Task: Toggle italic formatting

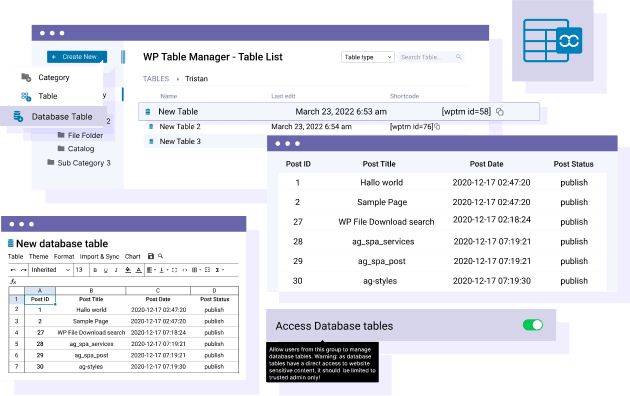Action: 116,270
